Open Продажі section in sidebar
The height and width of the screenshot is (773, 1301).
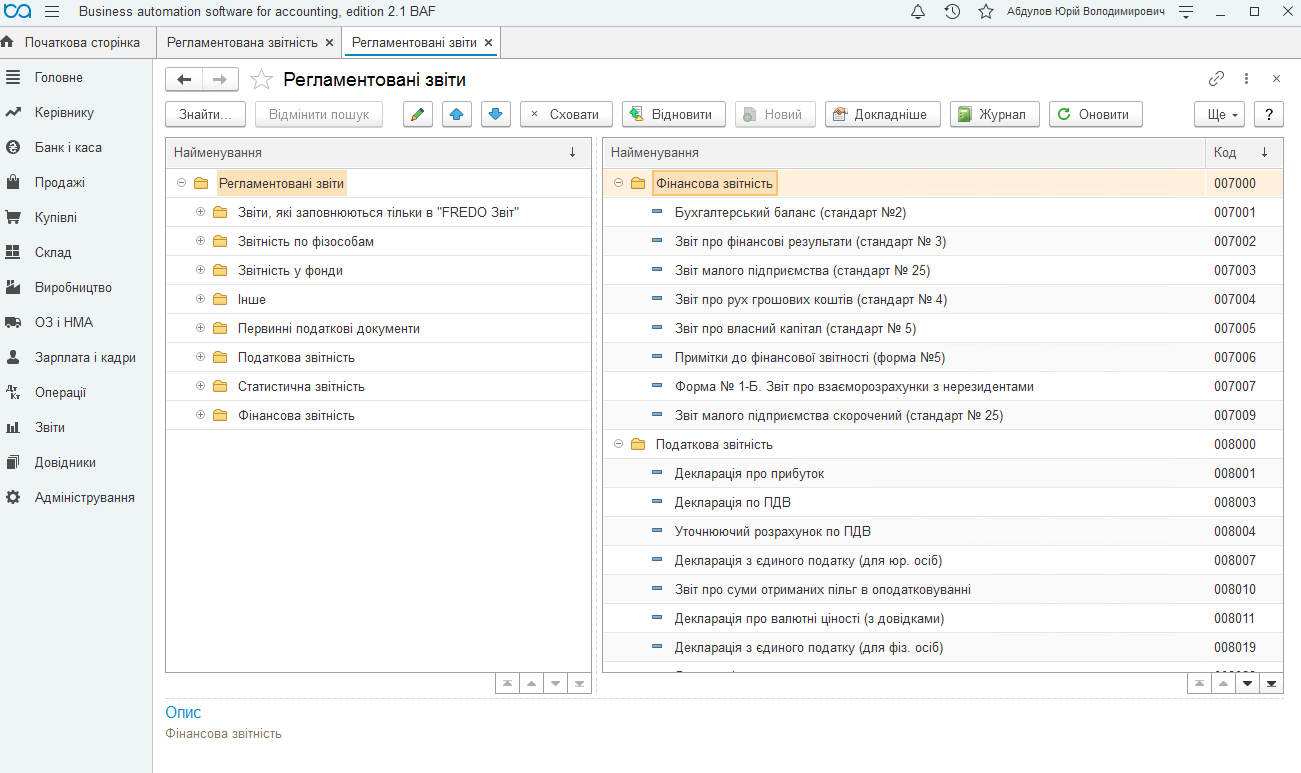pos(59,182)
